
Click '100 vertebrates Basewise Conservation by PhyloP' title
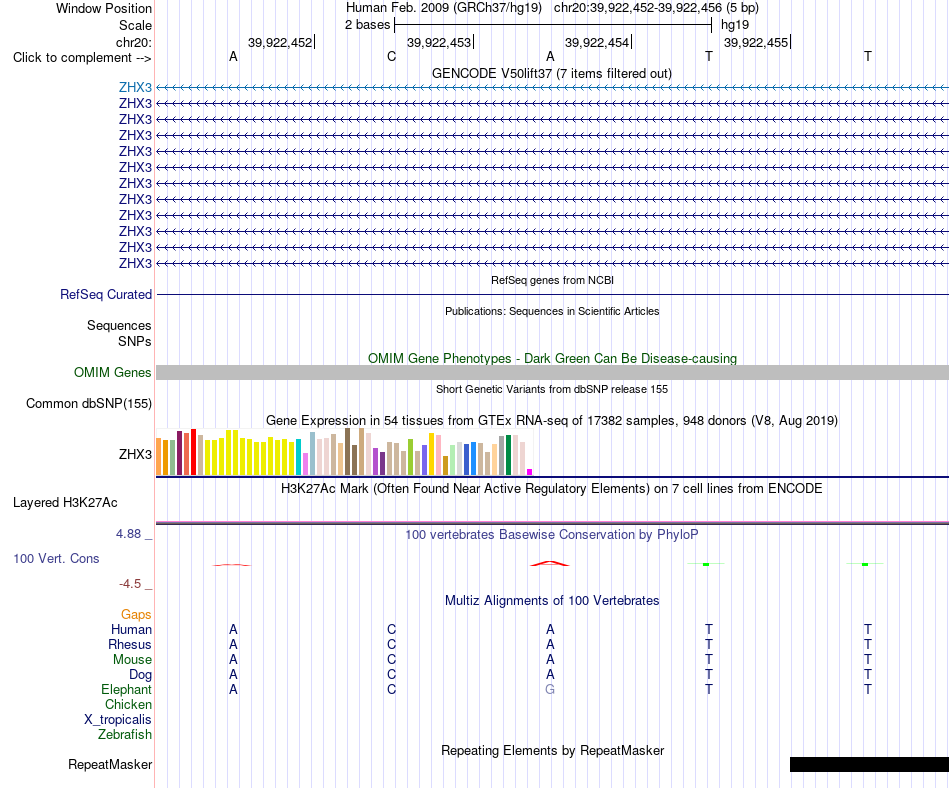pos(551,535)
